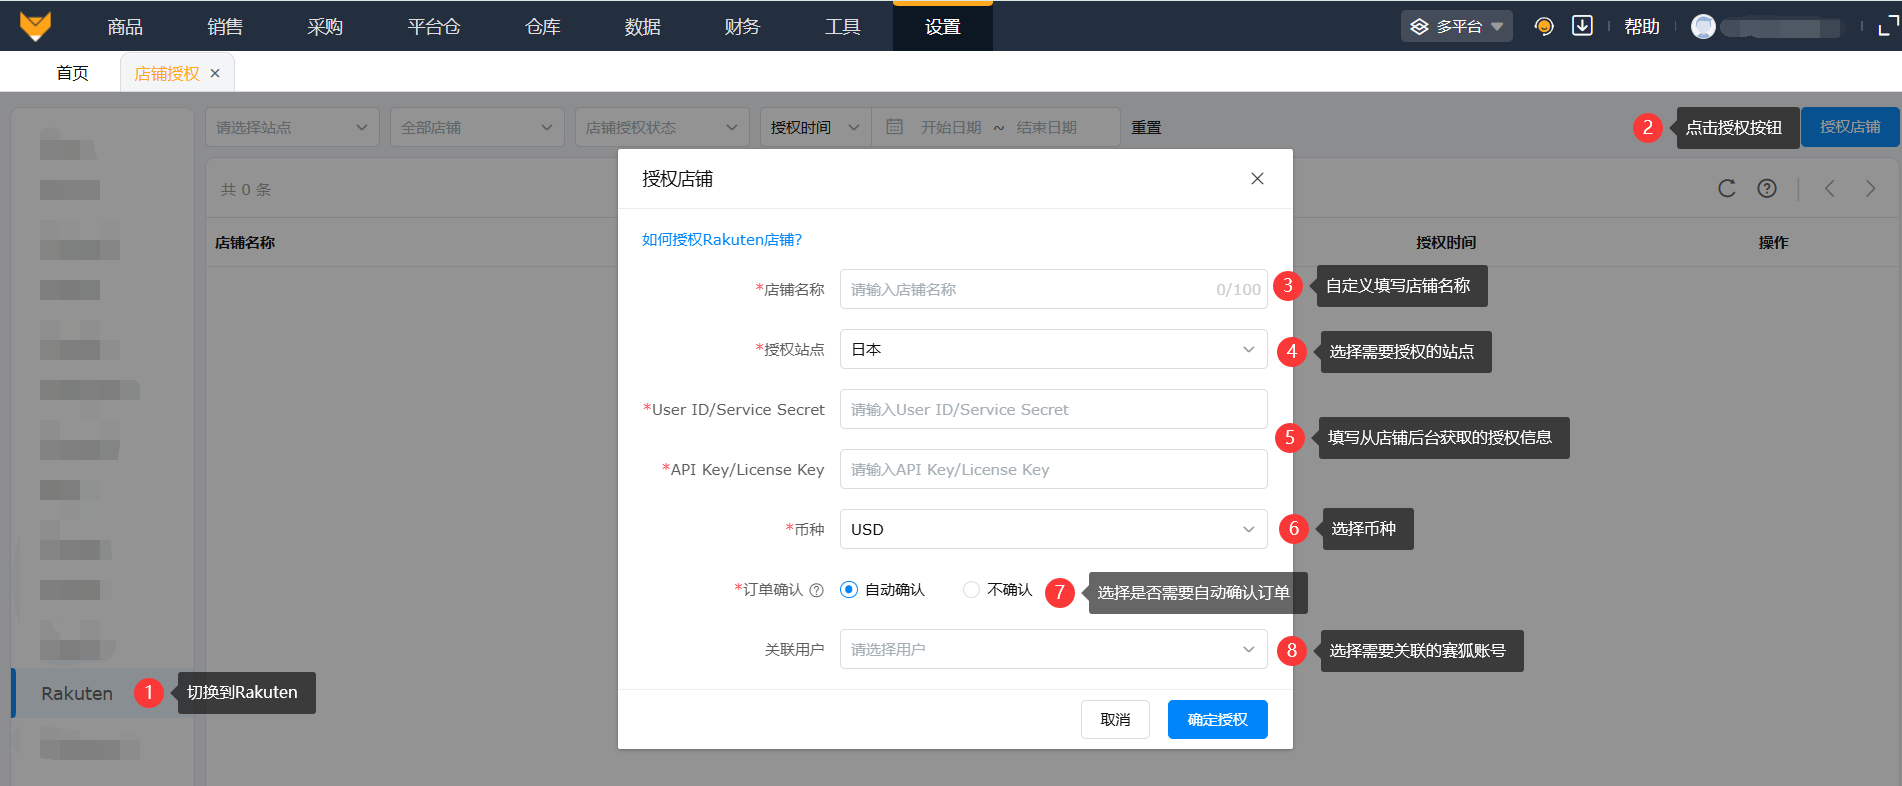Click the 操作 column header
Image resolution: width=1902 pixels, height=786 pixels.
1773,242
